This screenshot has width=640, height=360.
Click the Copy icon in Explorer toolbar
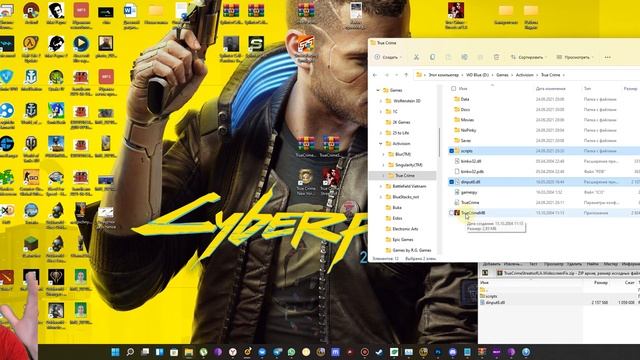coord(432,57)
